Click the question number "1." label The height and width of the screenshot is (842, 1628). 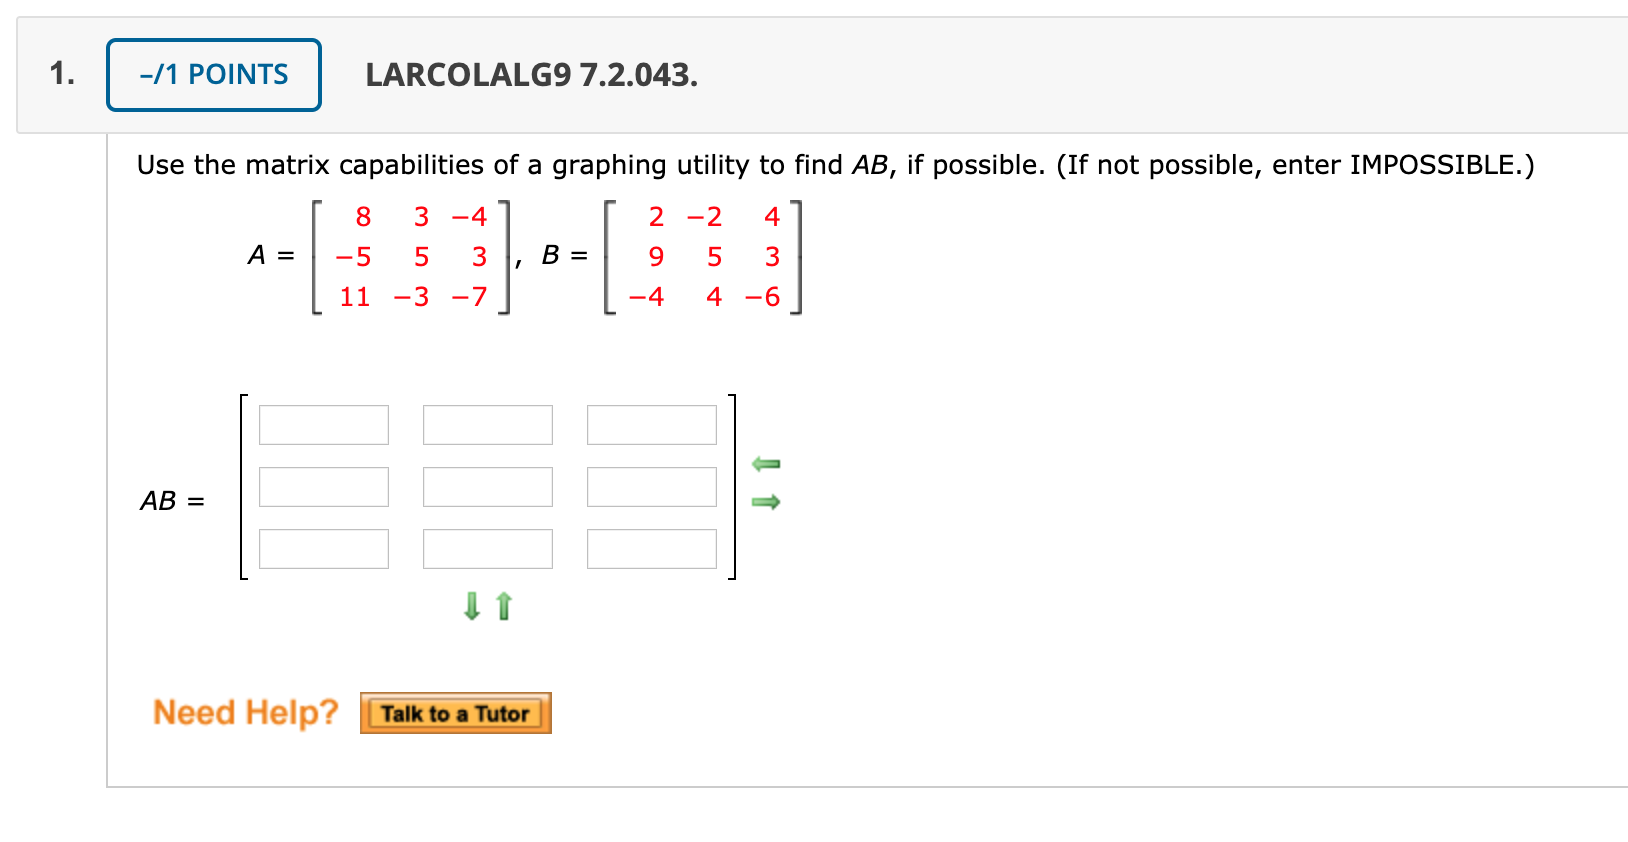61,73
